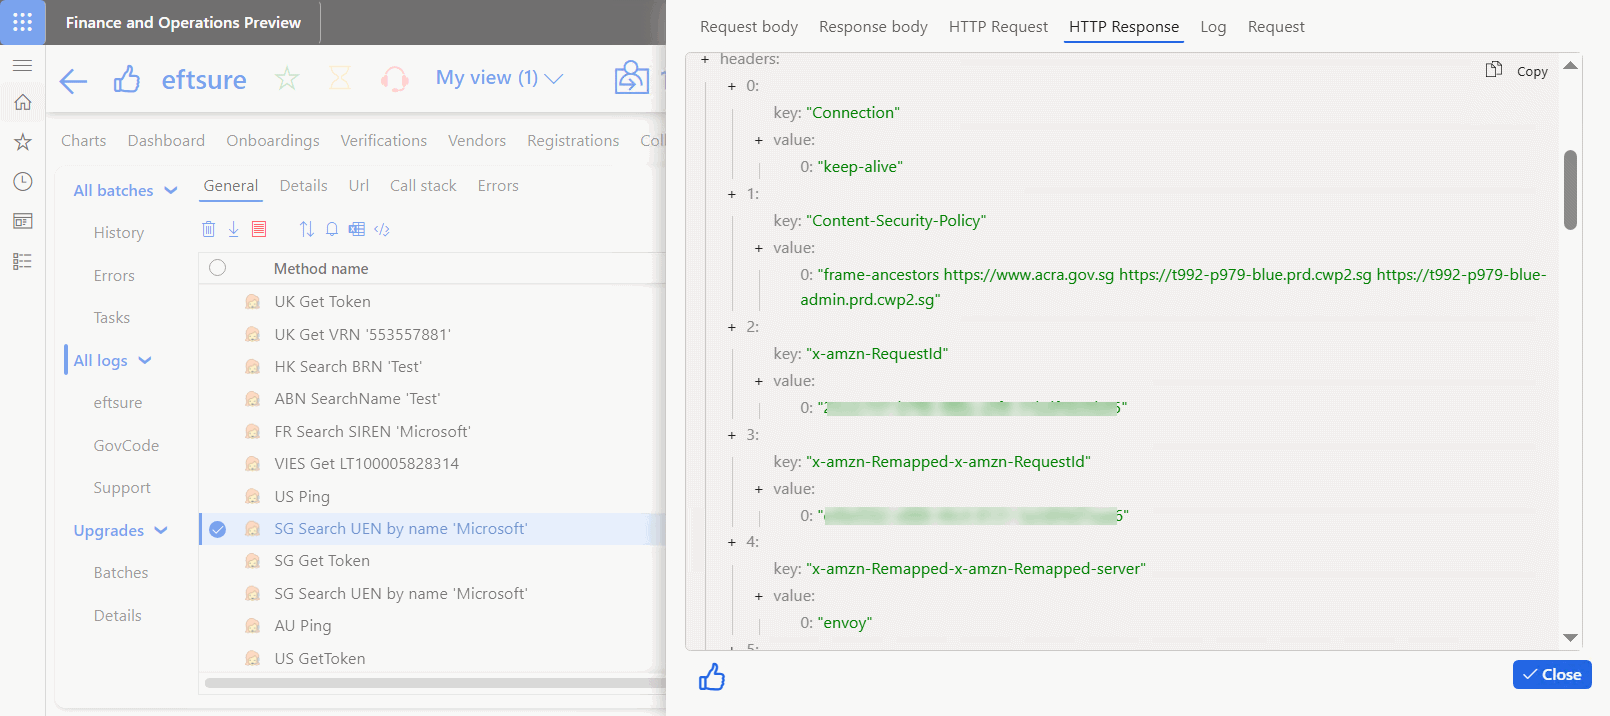Switch to the HTTP Request tab

point(998,27)
